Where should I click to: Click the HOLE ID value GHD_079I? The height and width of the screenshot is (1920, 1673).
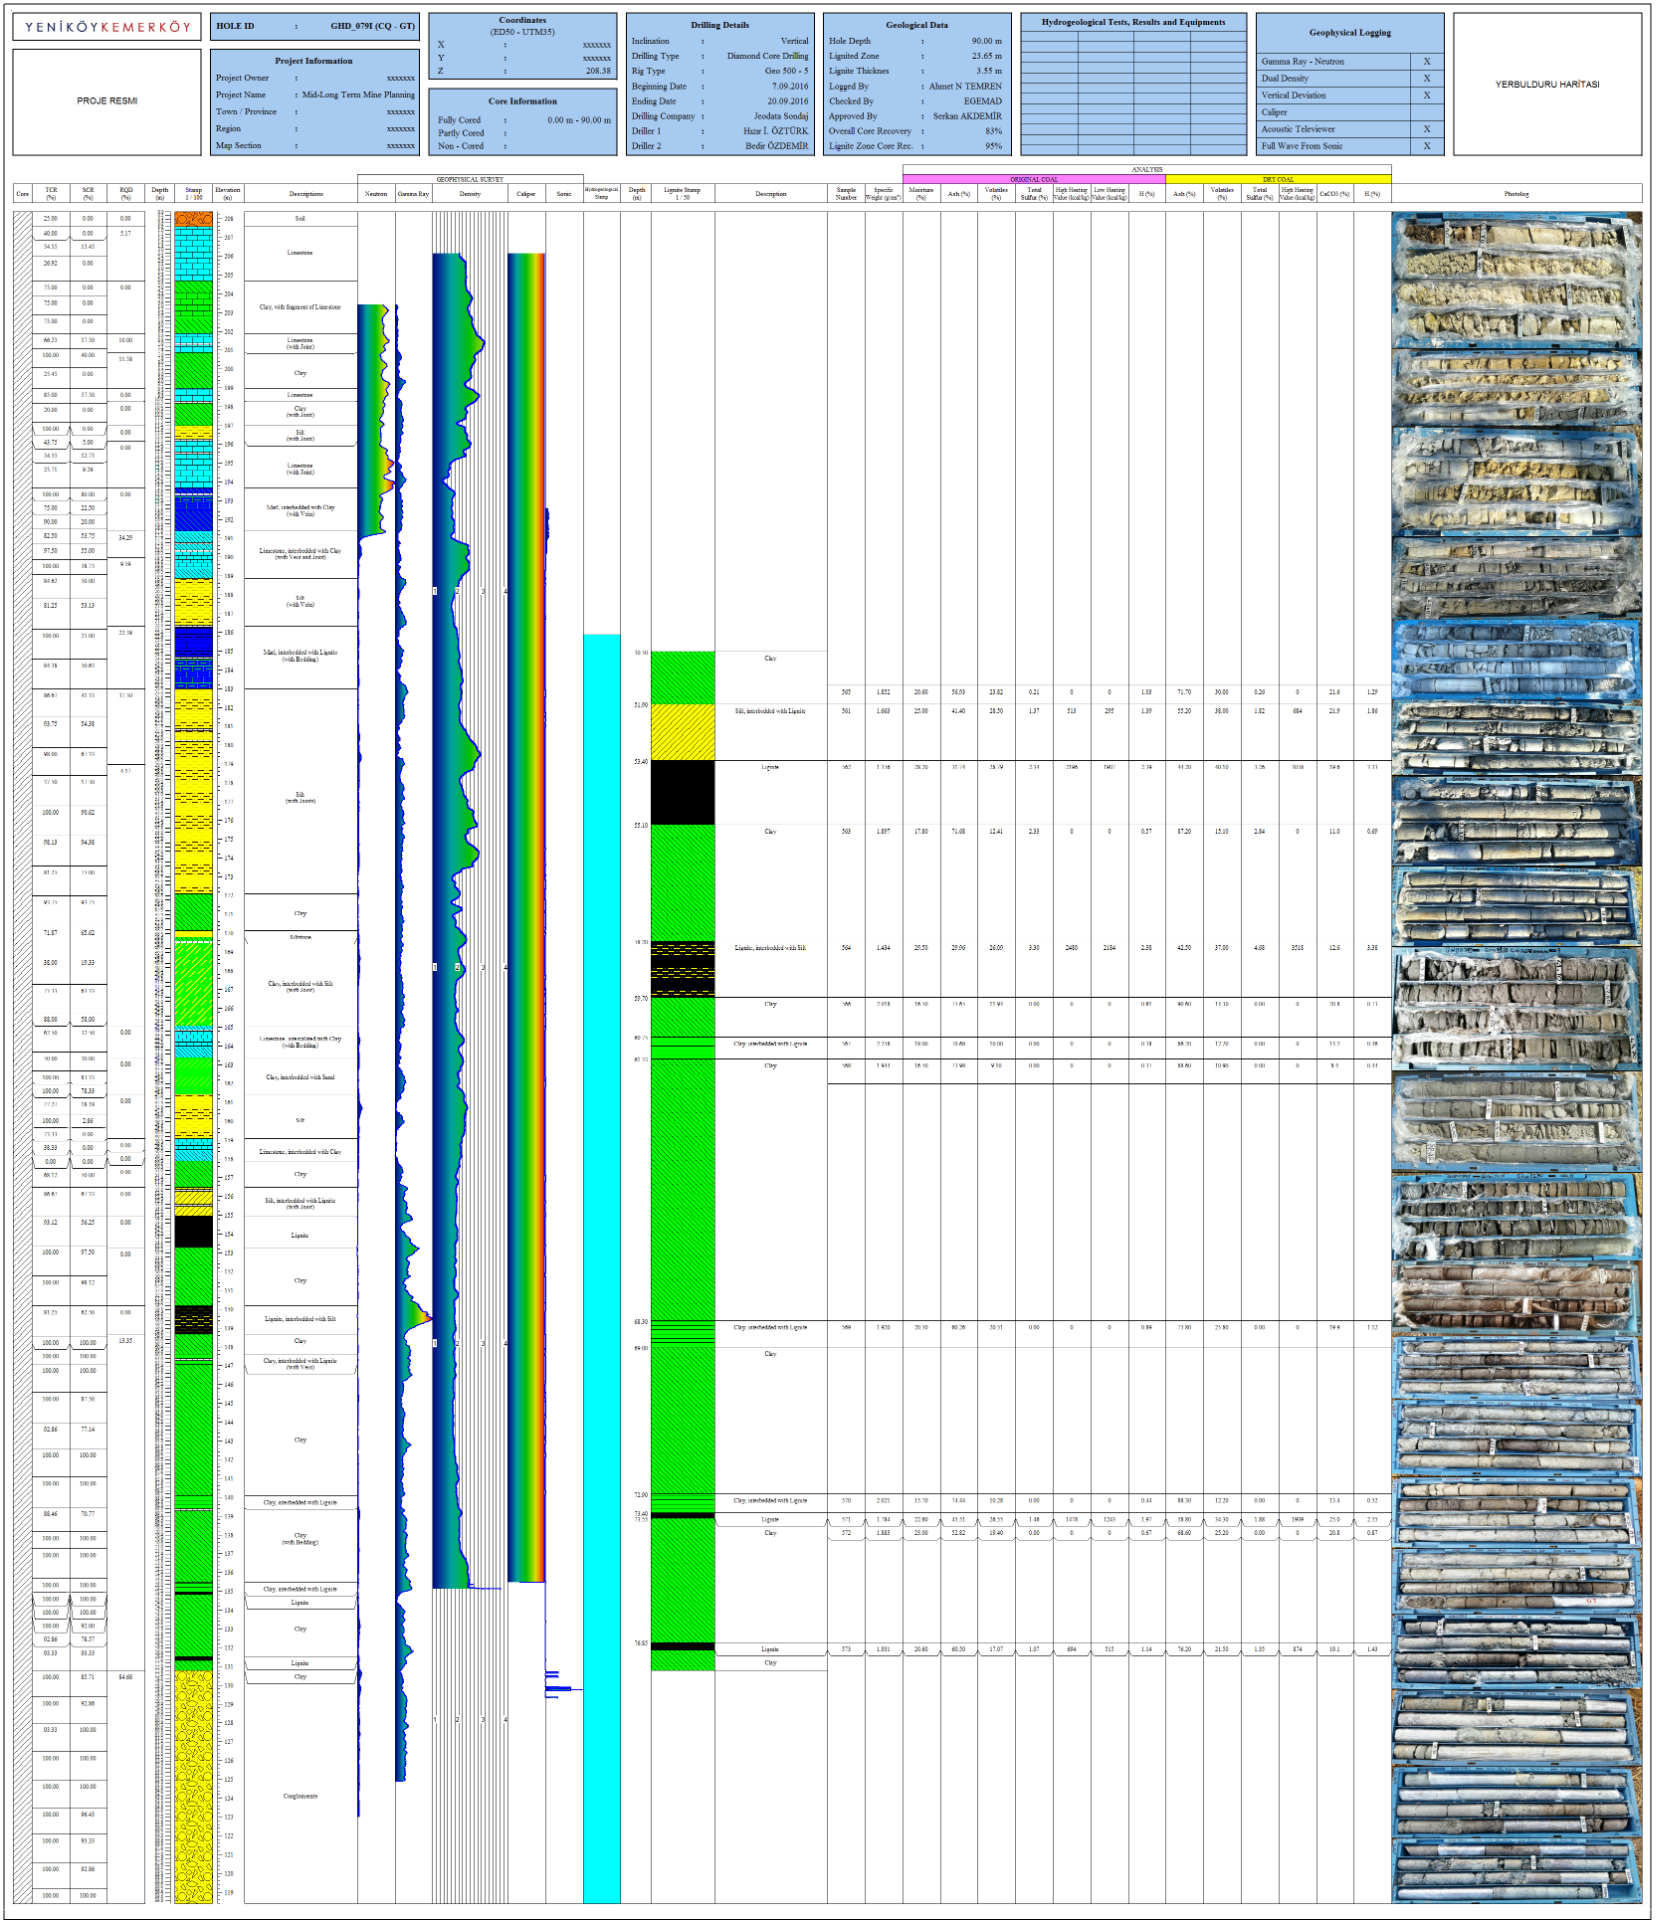[372, 27]
